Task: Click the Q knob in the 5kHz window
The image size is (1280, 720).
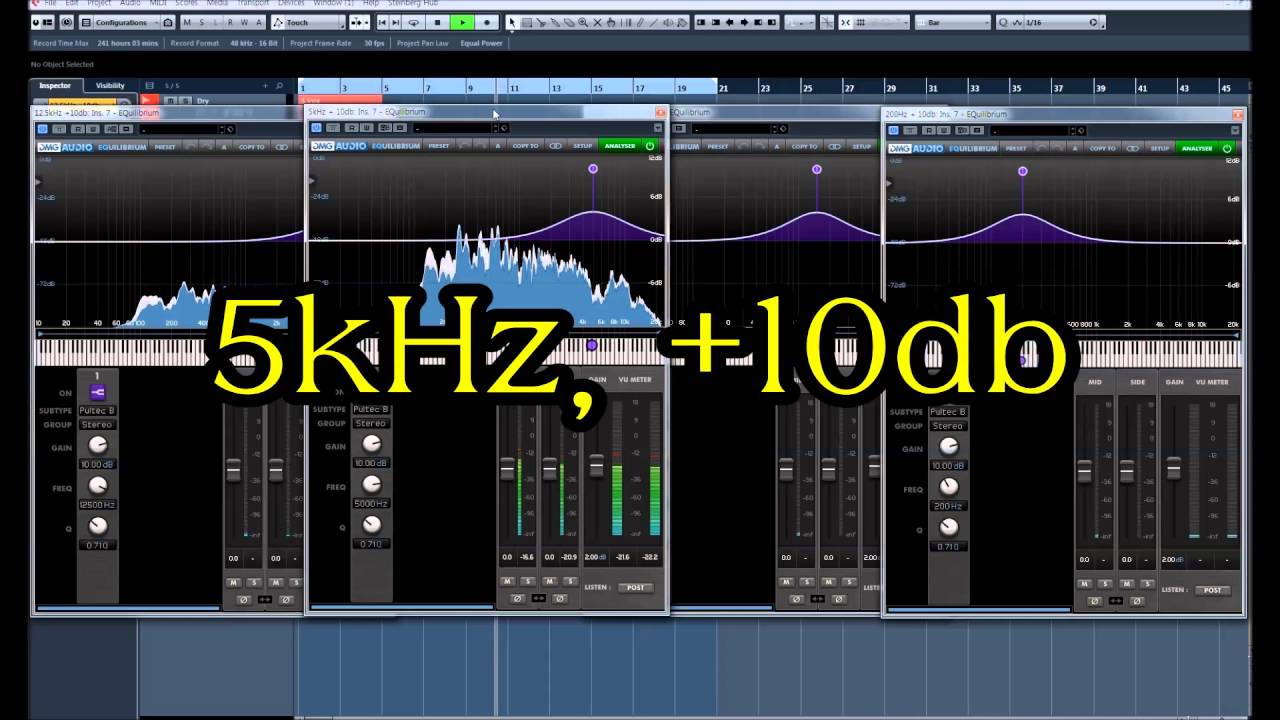Action: point(371,525)
